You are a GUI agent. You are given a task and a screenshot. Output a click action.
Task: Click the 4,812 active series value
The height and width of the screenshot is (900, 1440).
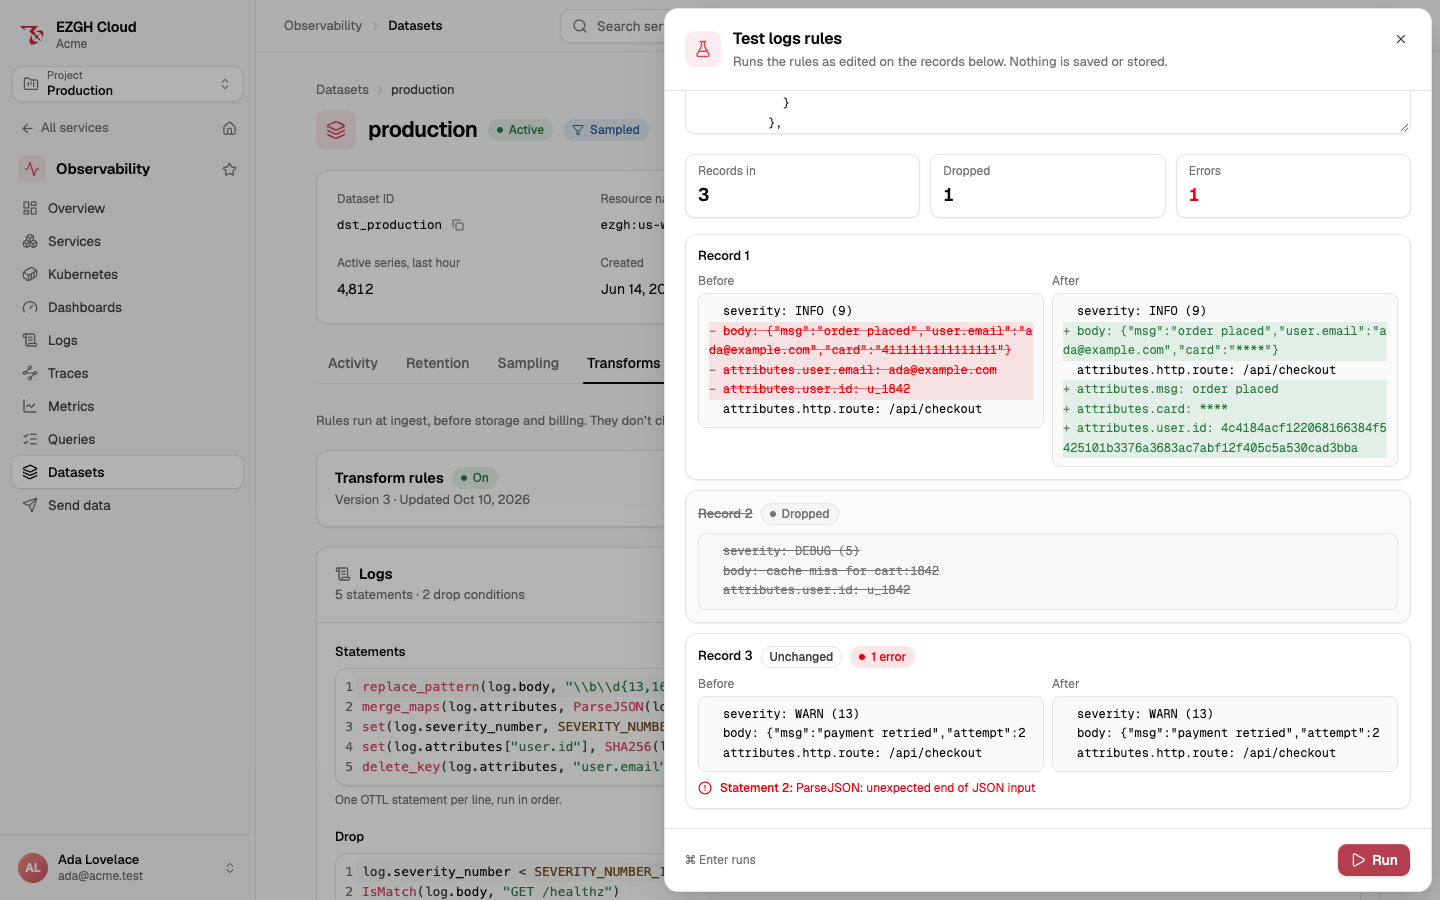355,289
